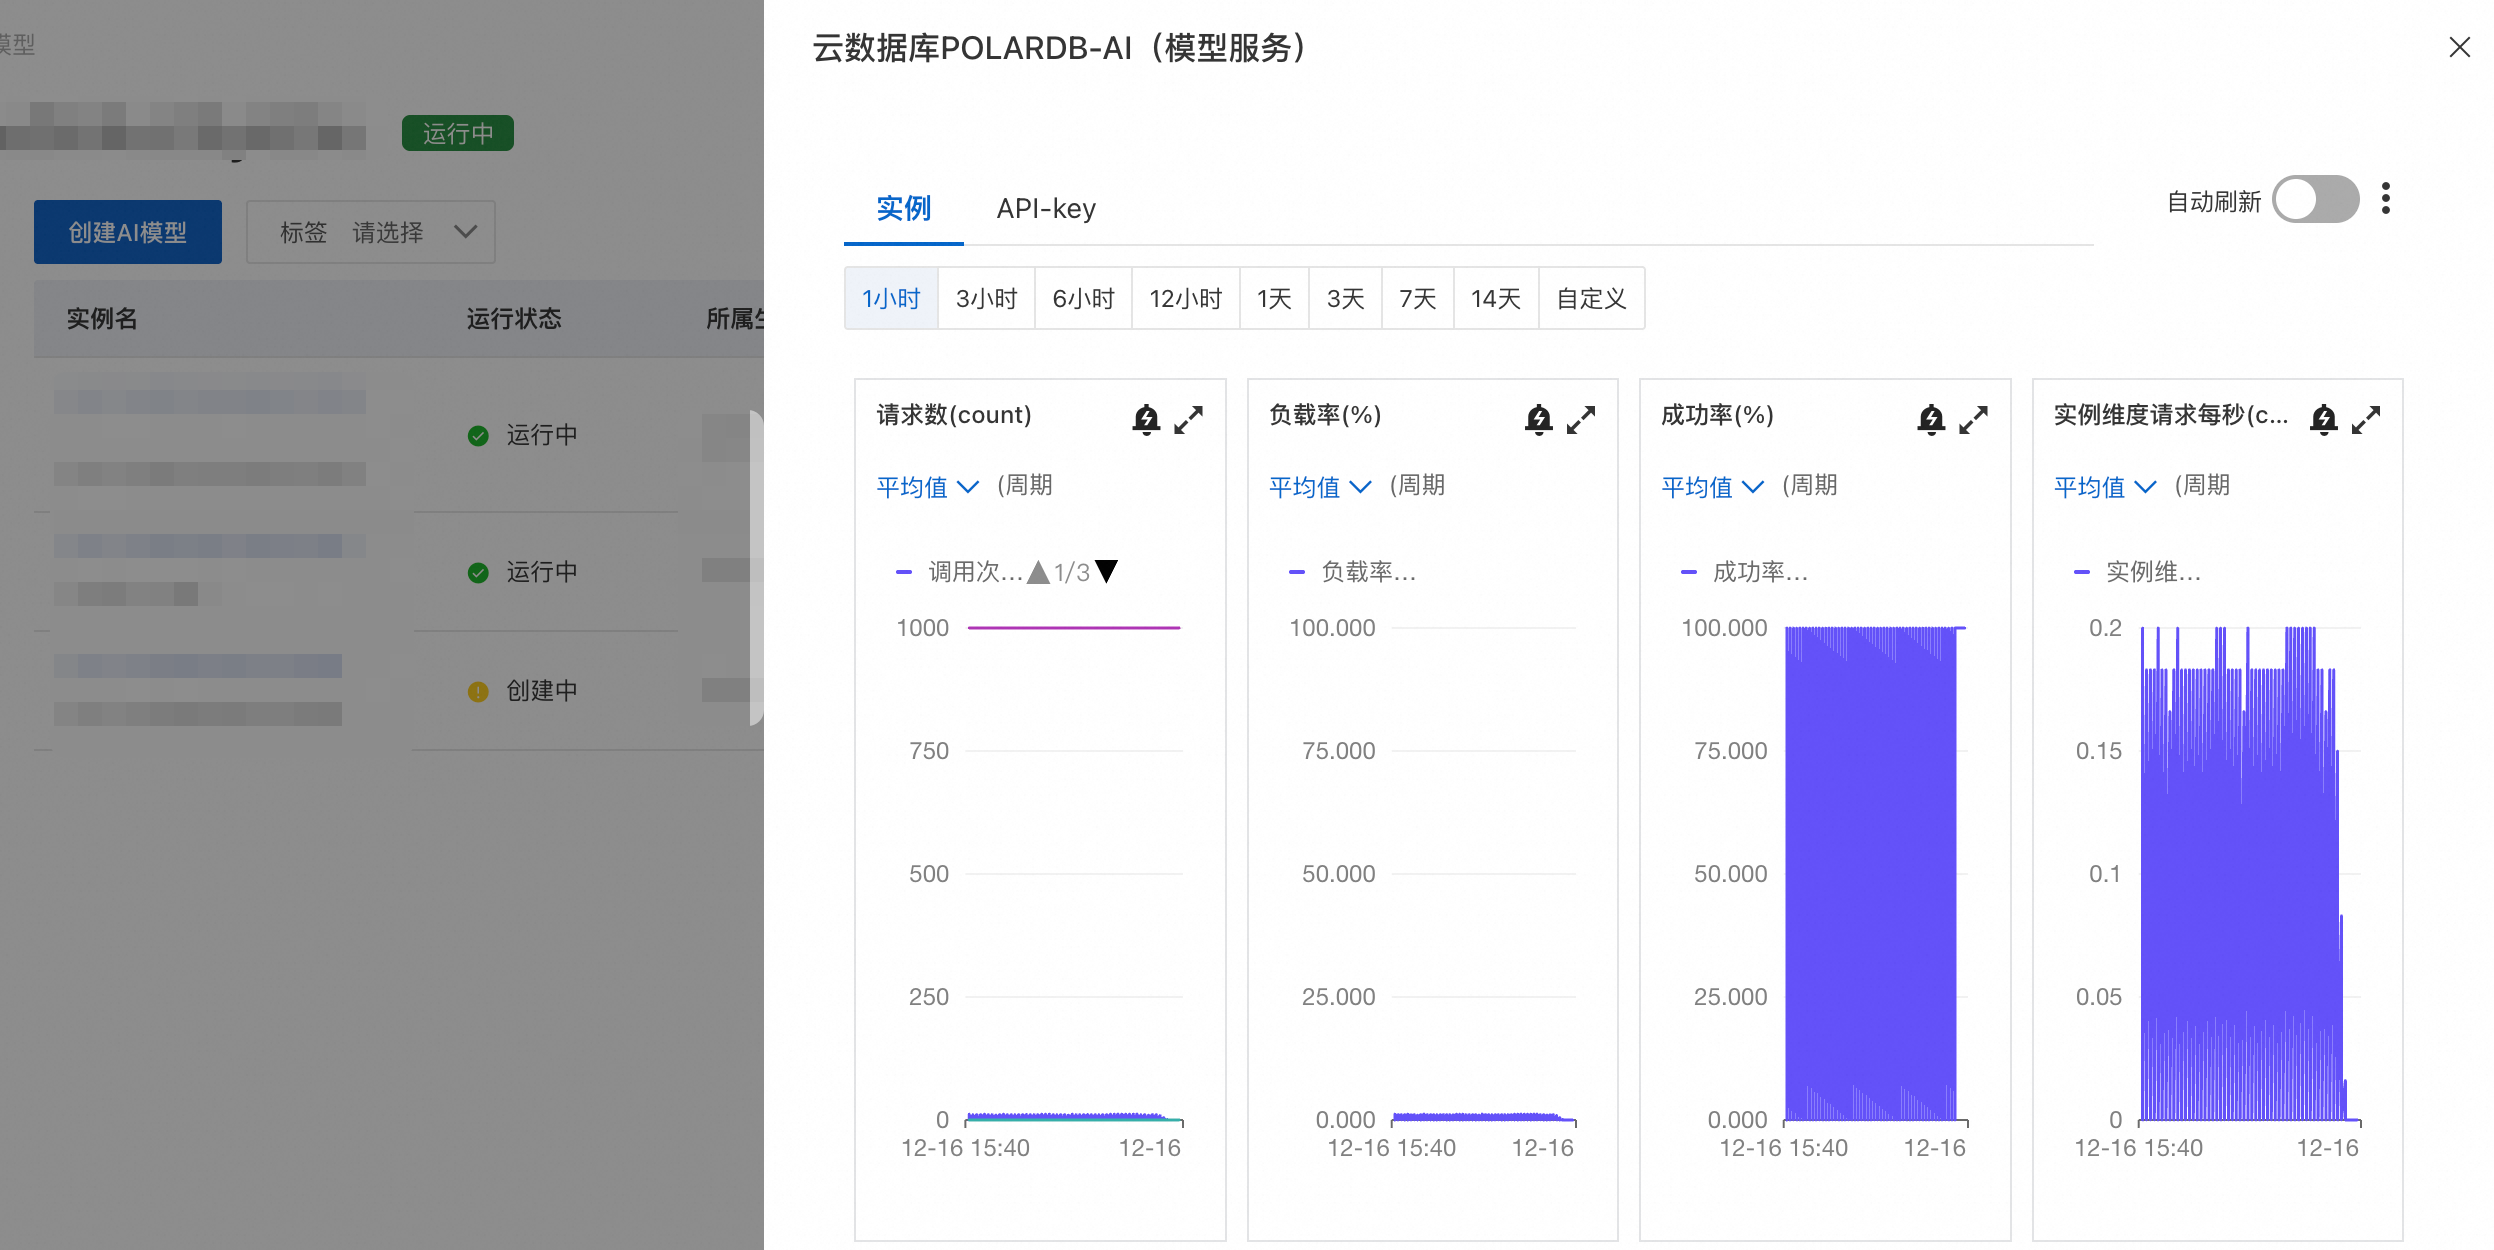
Task: Click the 实例维度请求每秒 chart title
Action: pyautogui.click(x=2171, y=415)
